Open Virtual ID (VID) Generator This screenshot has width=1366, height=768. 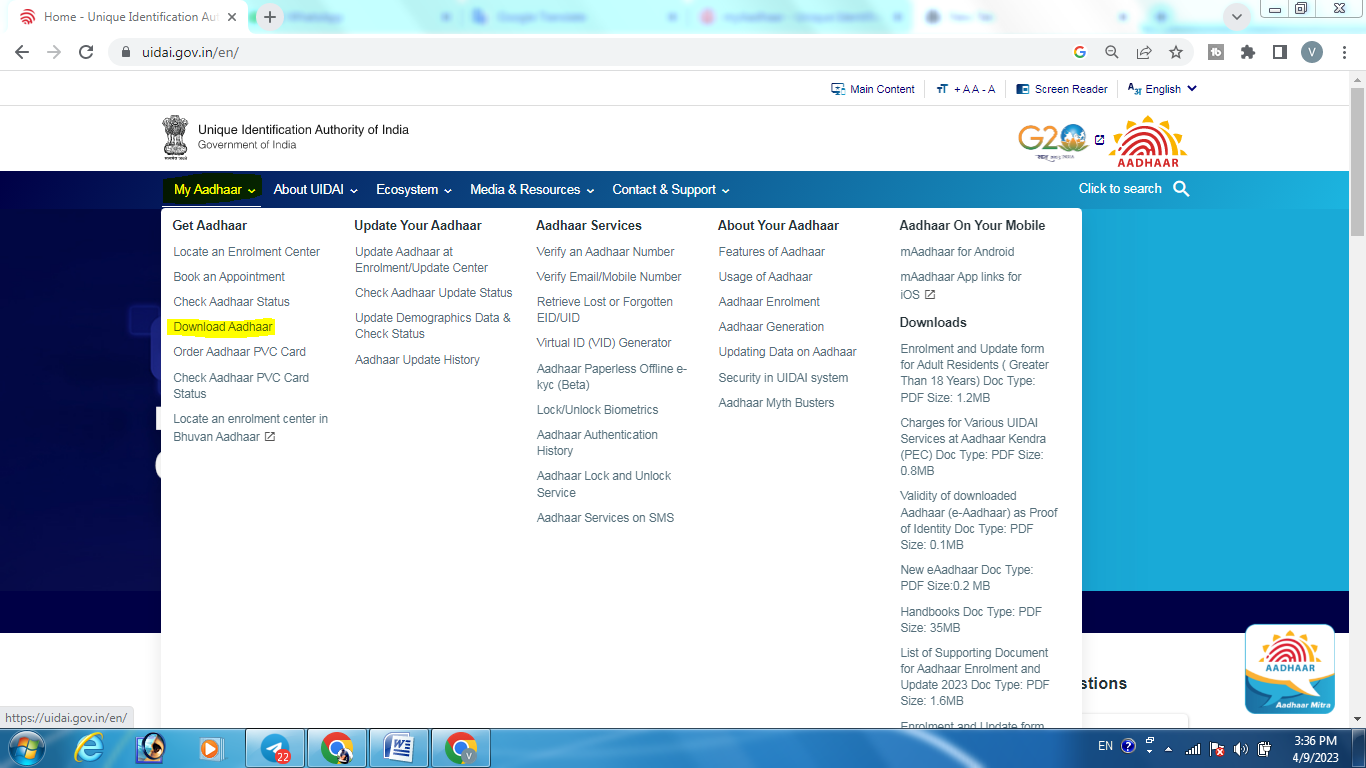coord(604,343)
